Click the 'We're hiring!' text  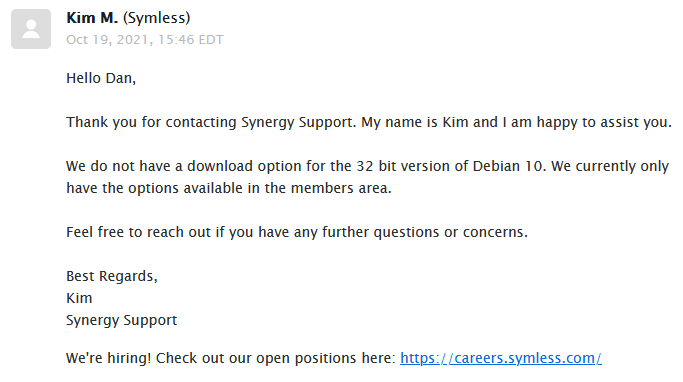click(108, 358)
